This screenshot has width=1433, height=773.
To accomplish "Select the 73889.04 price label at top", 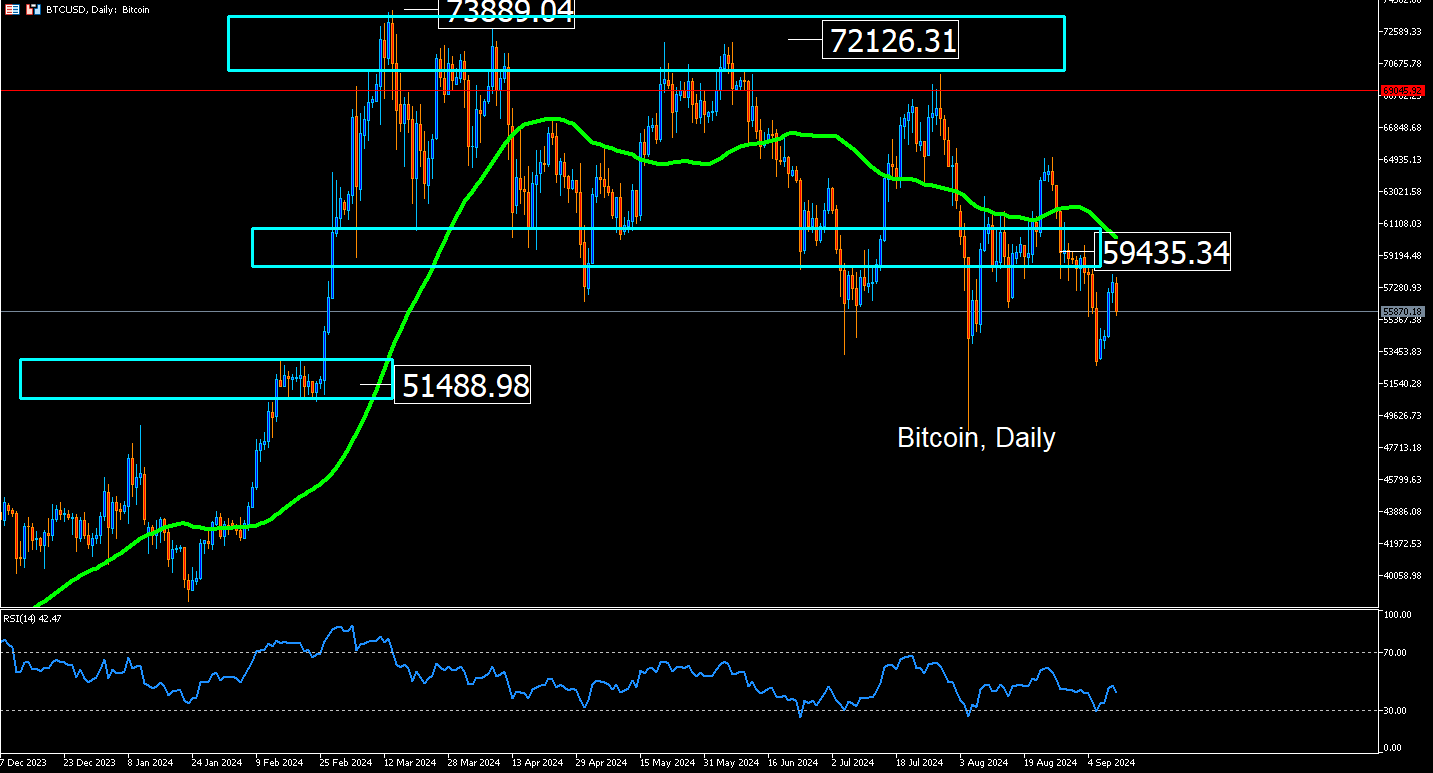I will tap(507, 12).
